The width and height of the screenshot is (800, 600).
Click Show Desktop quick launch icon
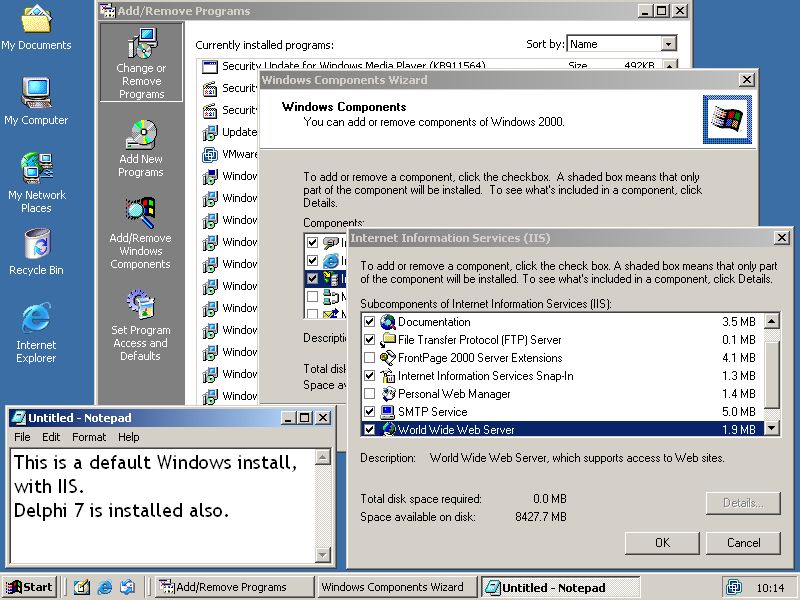coord(82,588)
